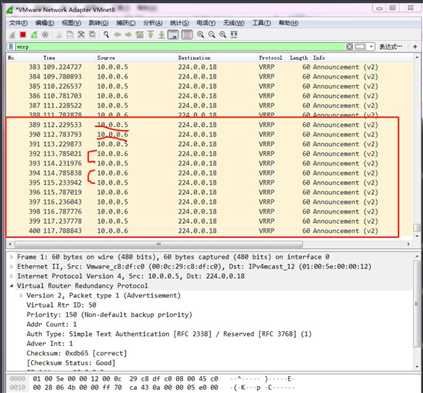Start a new capture with the shark fin icon
The width and height of the screenshot is (423, 393).
click(12, 35)
